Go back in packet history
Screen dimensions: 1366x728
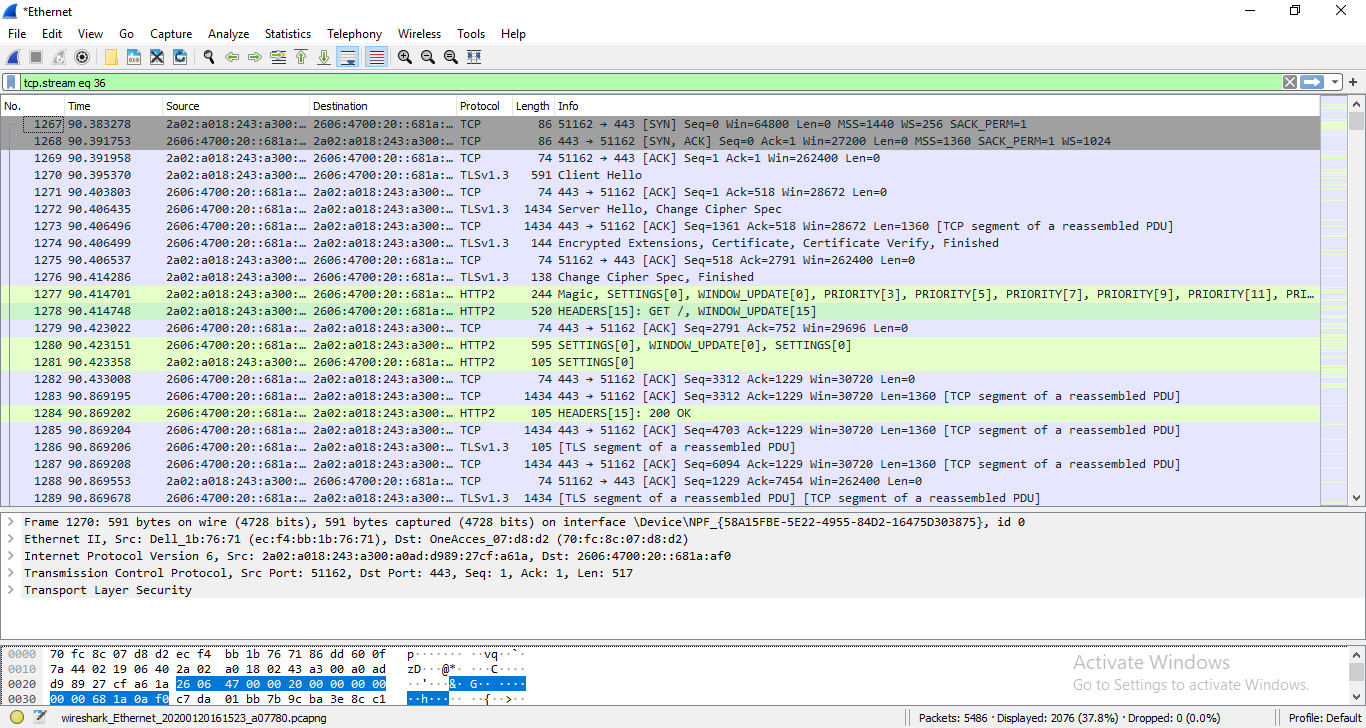[232, 57]
